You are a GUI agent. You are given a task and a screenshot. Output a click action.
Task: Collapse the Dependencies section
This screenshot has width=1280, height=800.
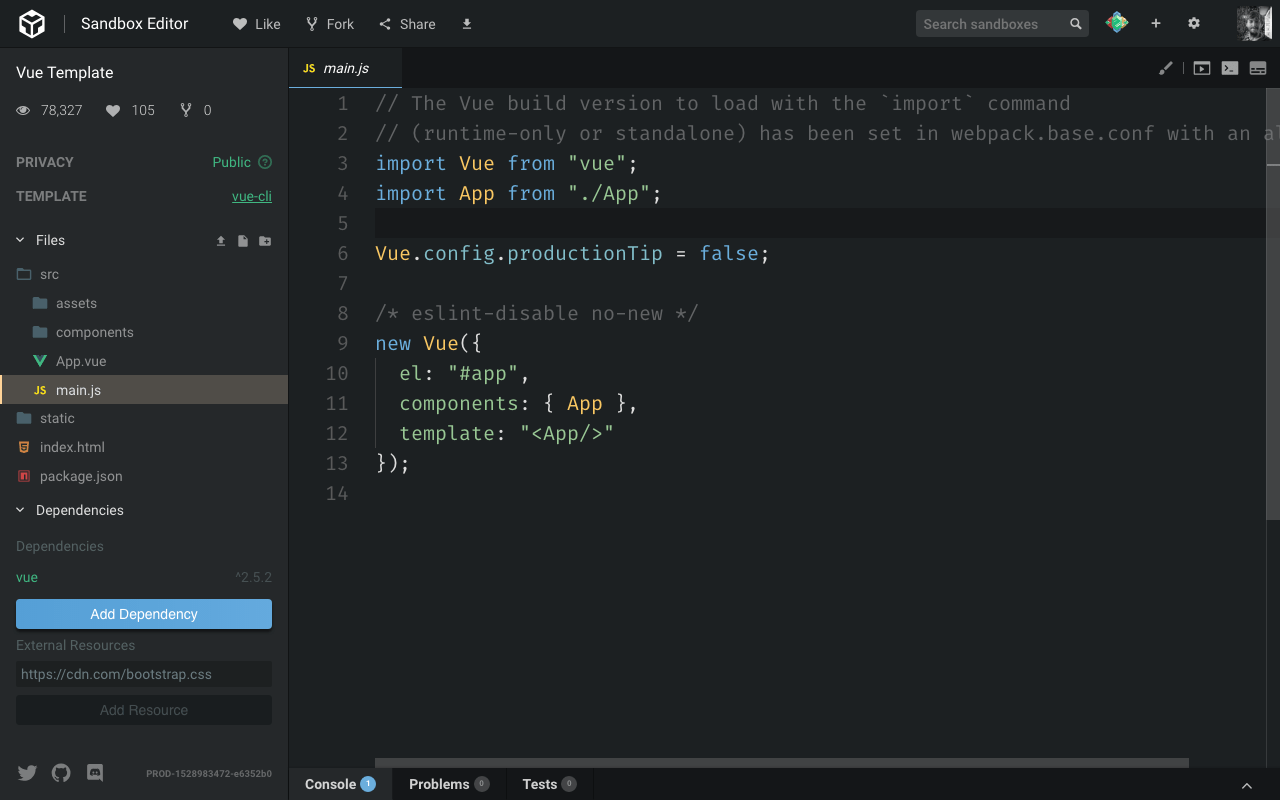(x=18, y=510)
